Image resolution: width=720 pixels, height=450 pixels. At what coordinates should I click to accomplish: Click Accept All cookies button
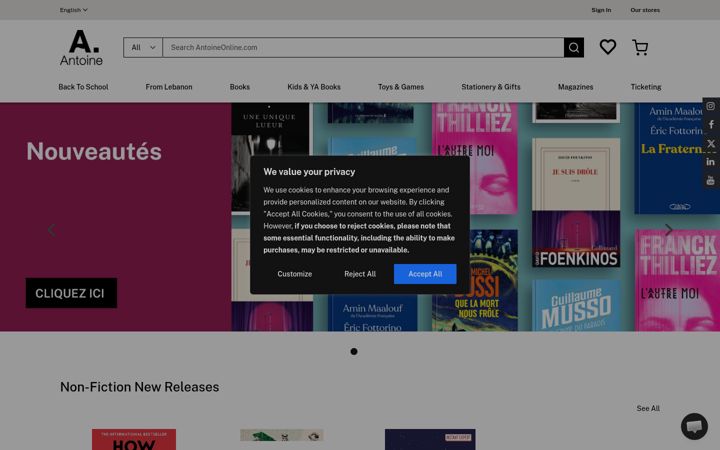point(425,274)
